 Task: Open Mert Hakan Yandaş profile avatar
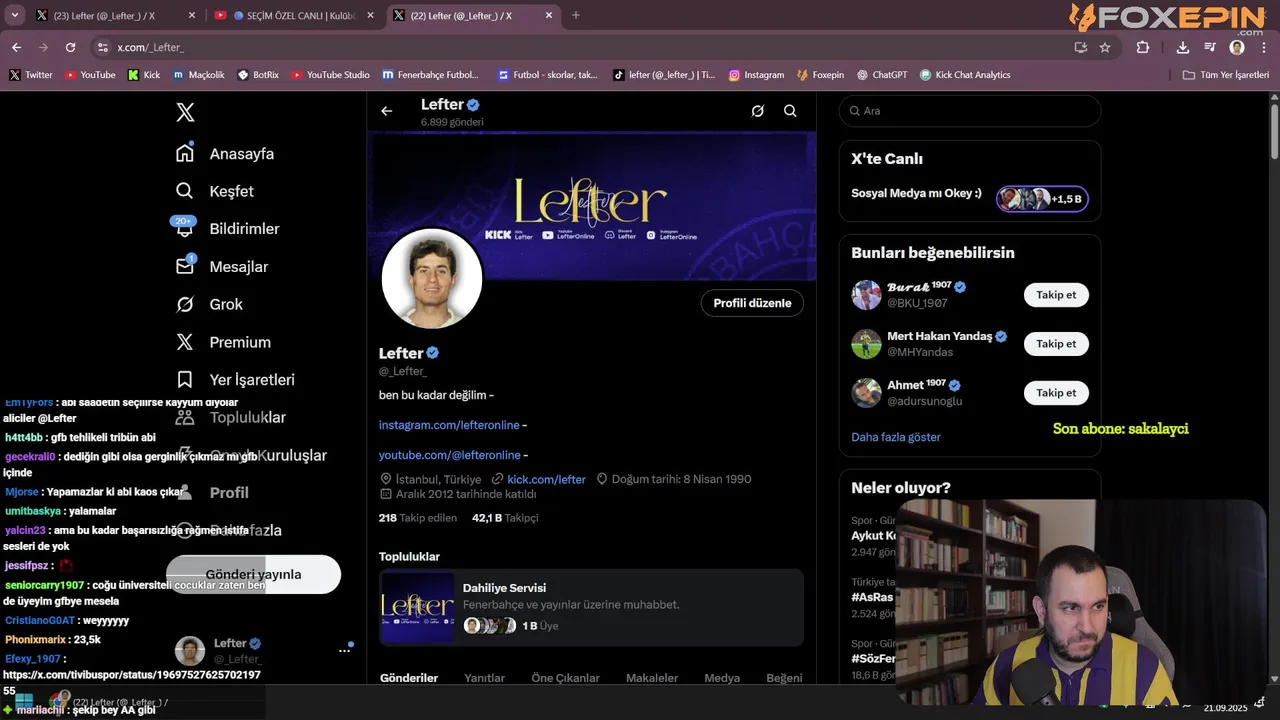[866, 344]
